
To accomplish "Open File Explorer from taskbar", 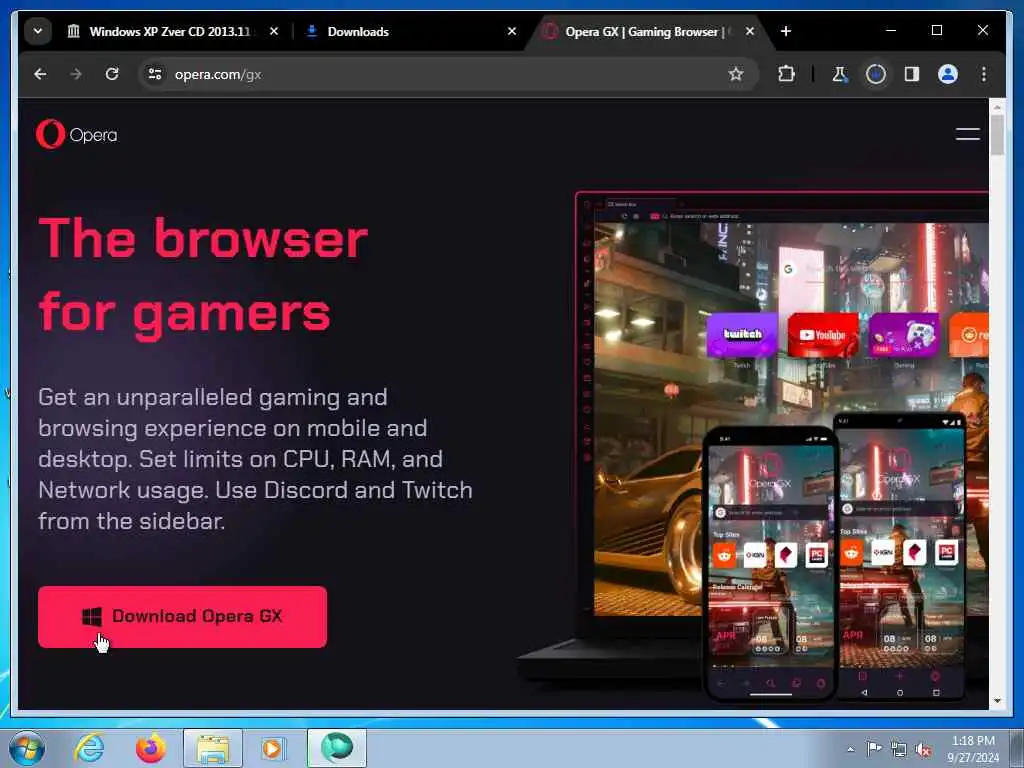I will pyautogui.click(x=213, y=748).
